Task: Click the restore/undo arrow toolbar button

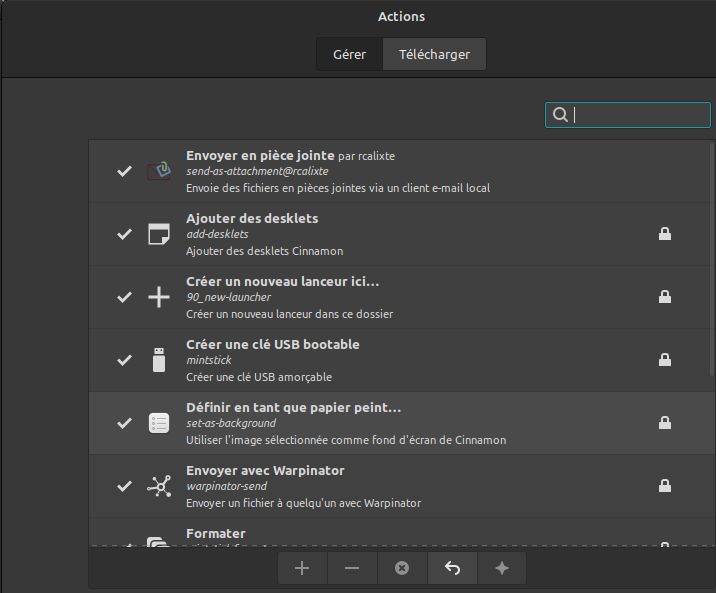Action: [452, 568]
